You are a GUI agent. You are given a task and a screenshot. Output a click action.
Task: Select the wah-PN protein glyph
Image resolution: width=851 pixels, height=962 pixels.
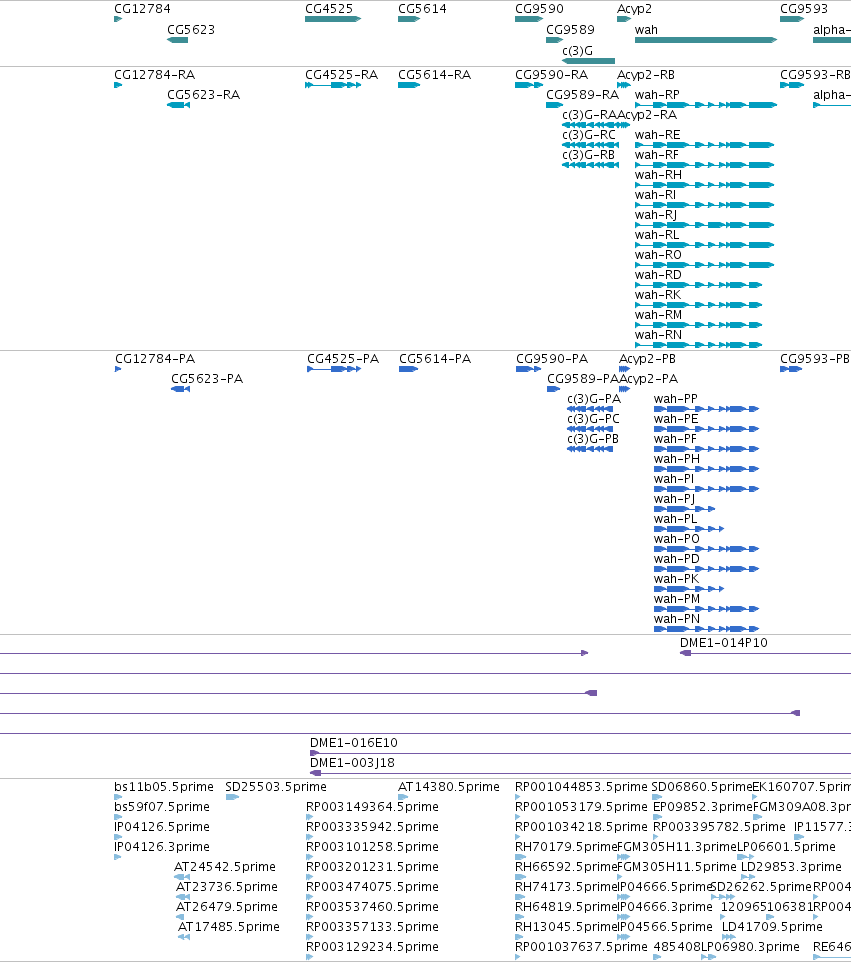tap(707, 629)
